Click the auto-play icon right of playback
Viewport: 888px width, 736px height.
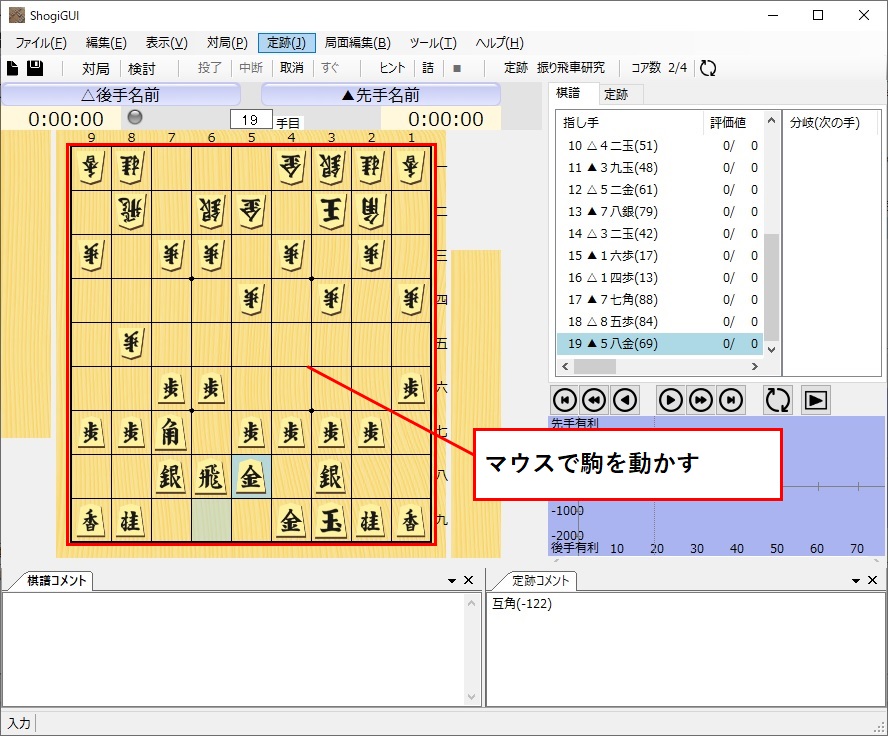tap(816, 400)
